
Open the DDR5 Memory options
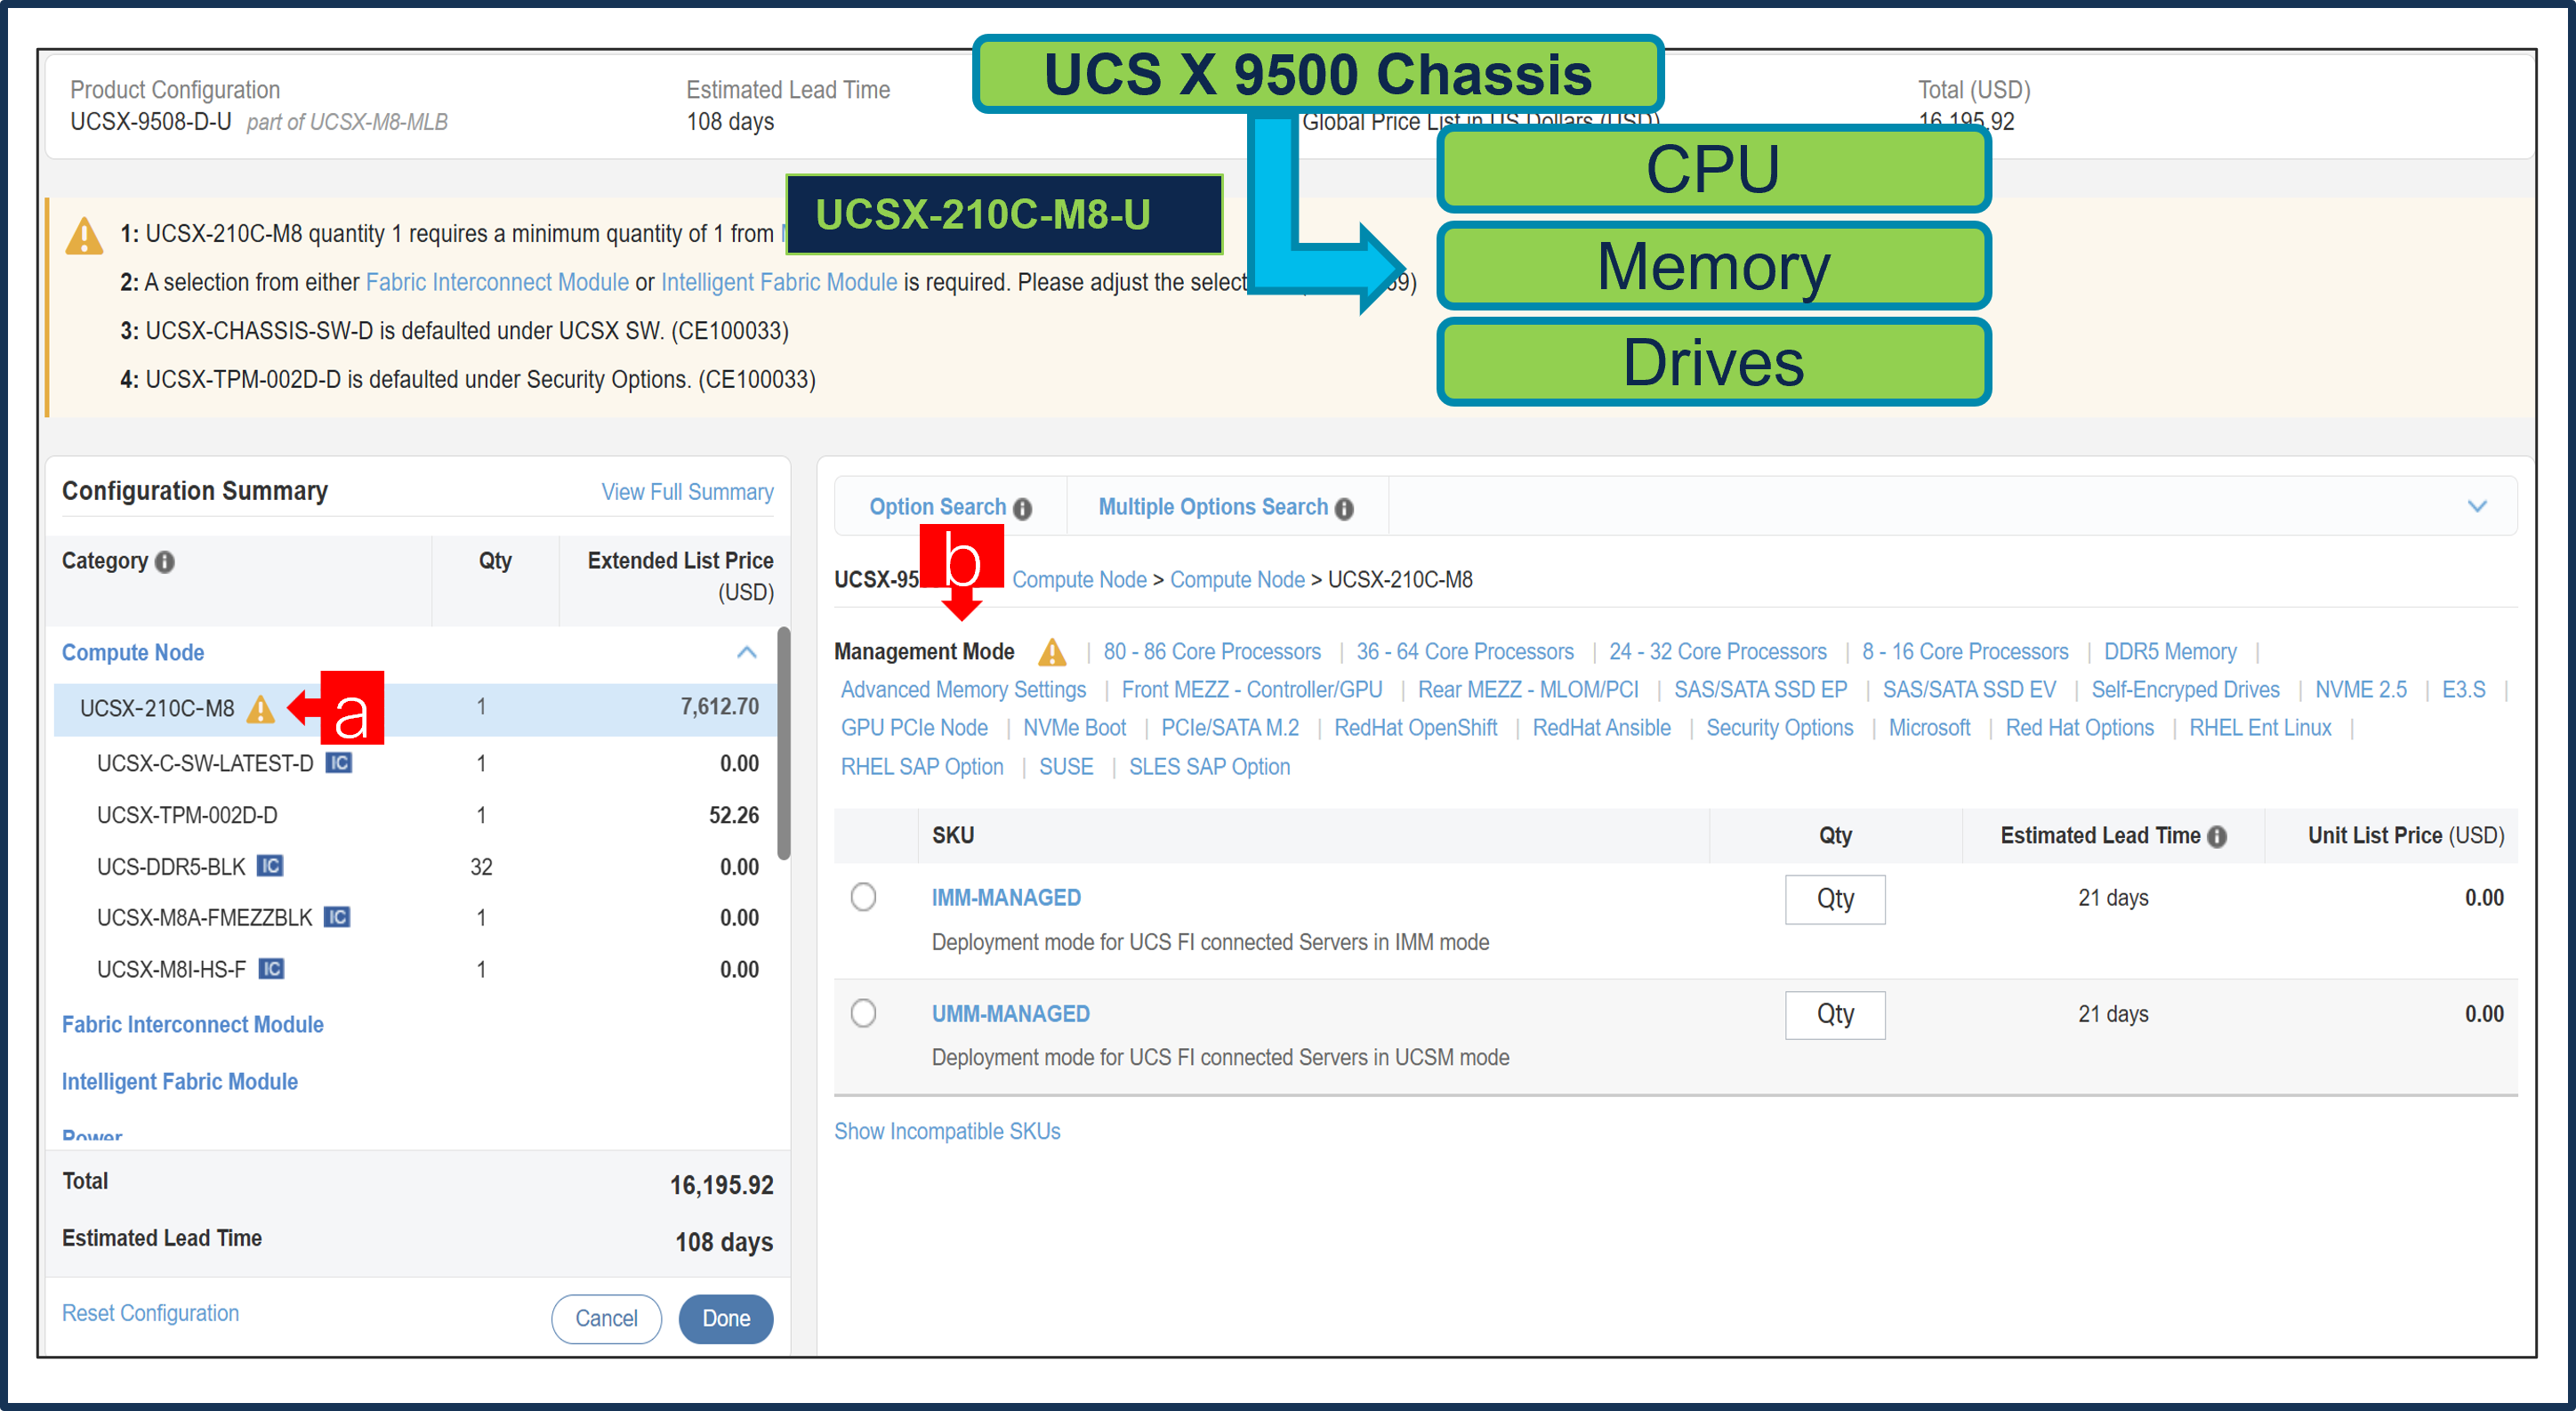pyautogui.click(x=2170, y=652)
